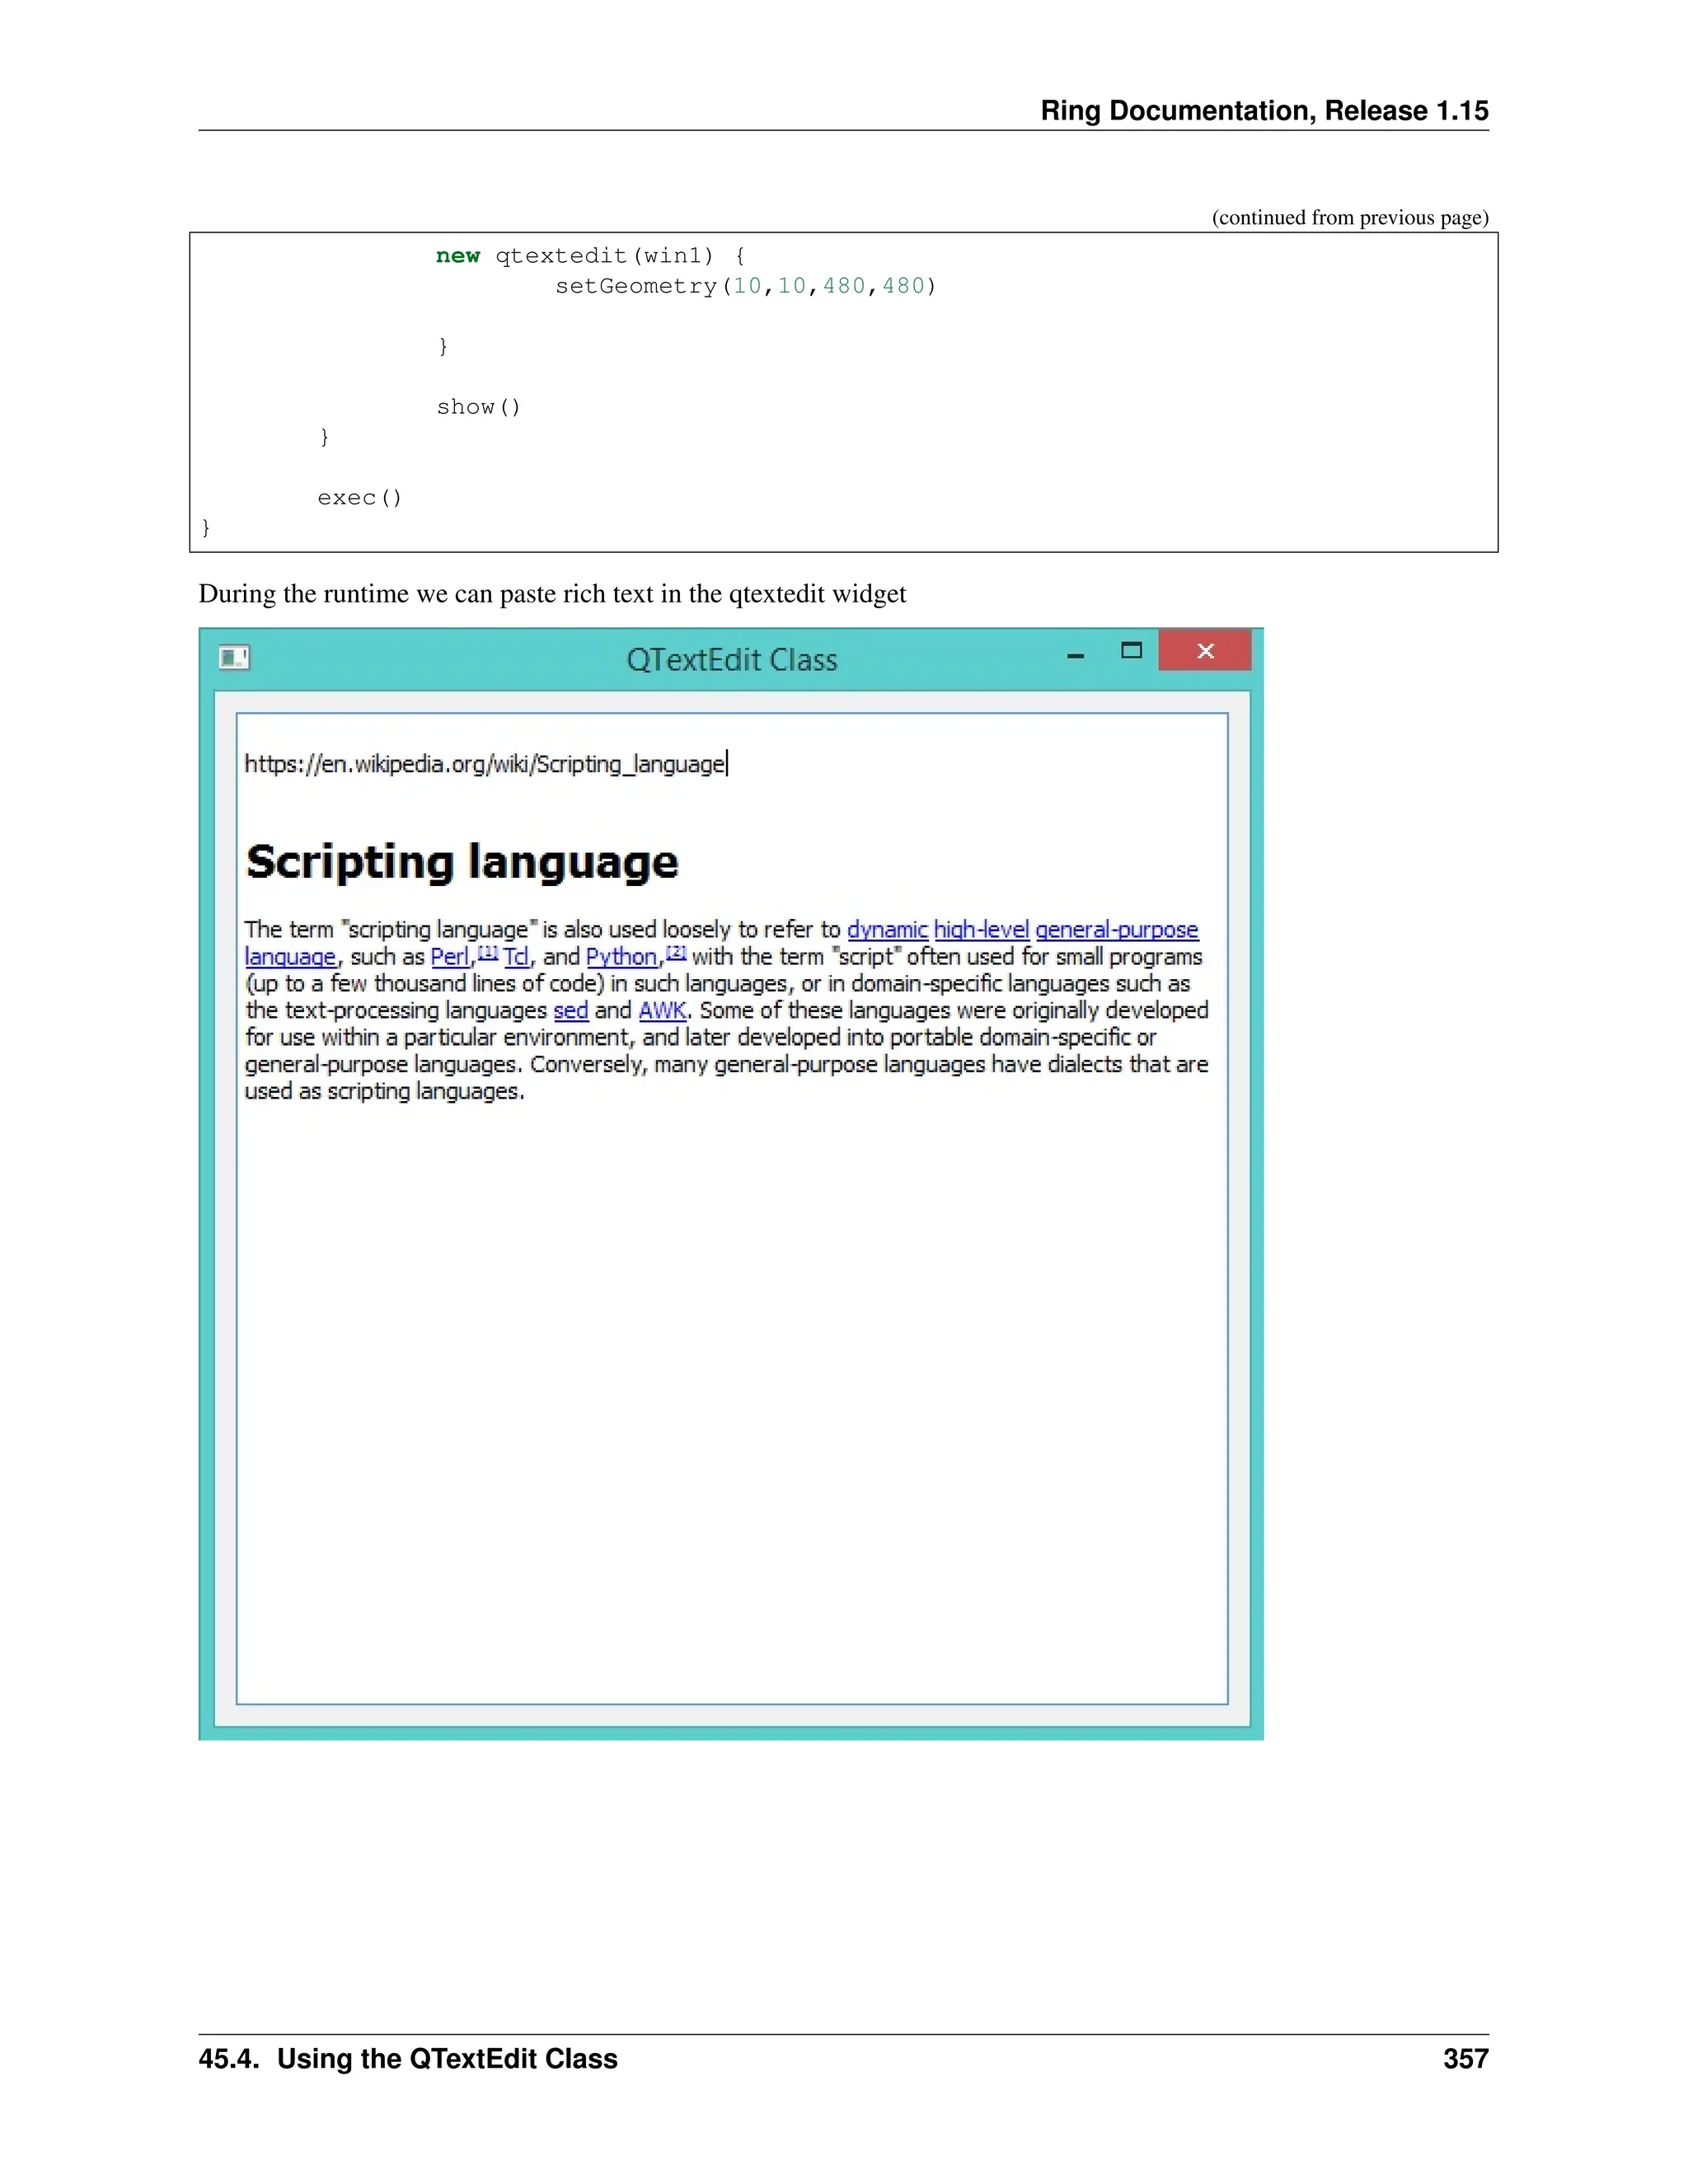The height and width of the screenshot is (2184, 1688).
Task: Open the 'dynamic' hyperlink
Action: [887, 930]
